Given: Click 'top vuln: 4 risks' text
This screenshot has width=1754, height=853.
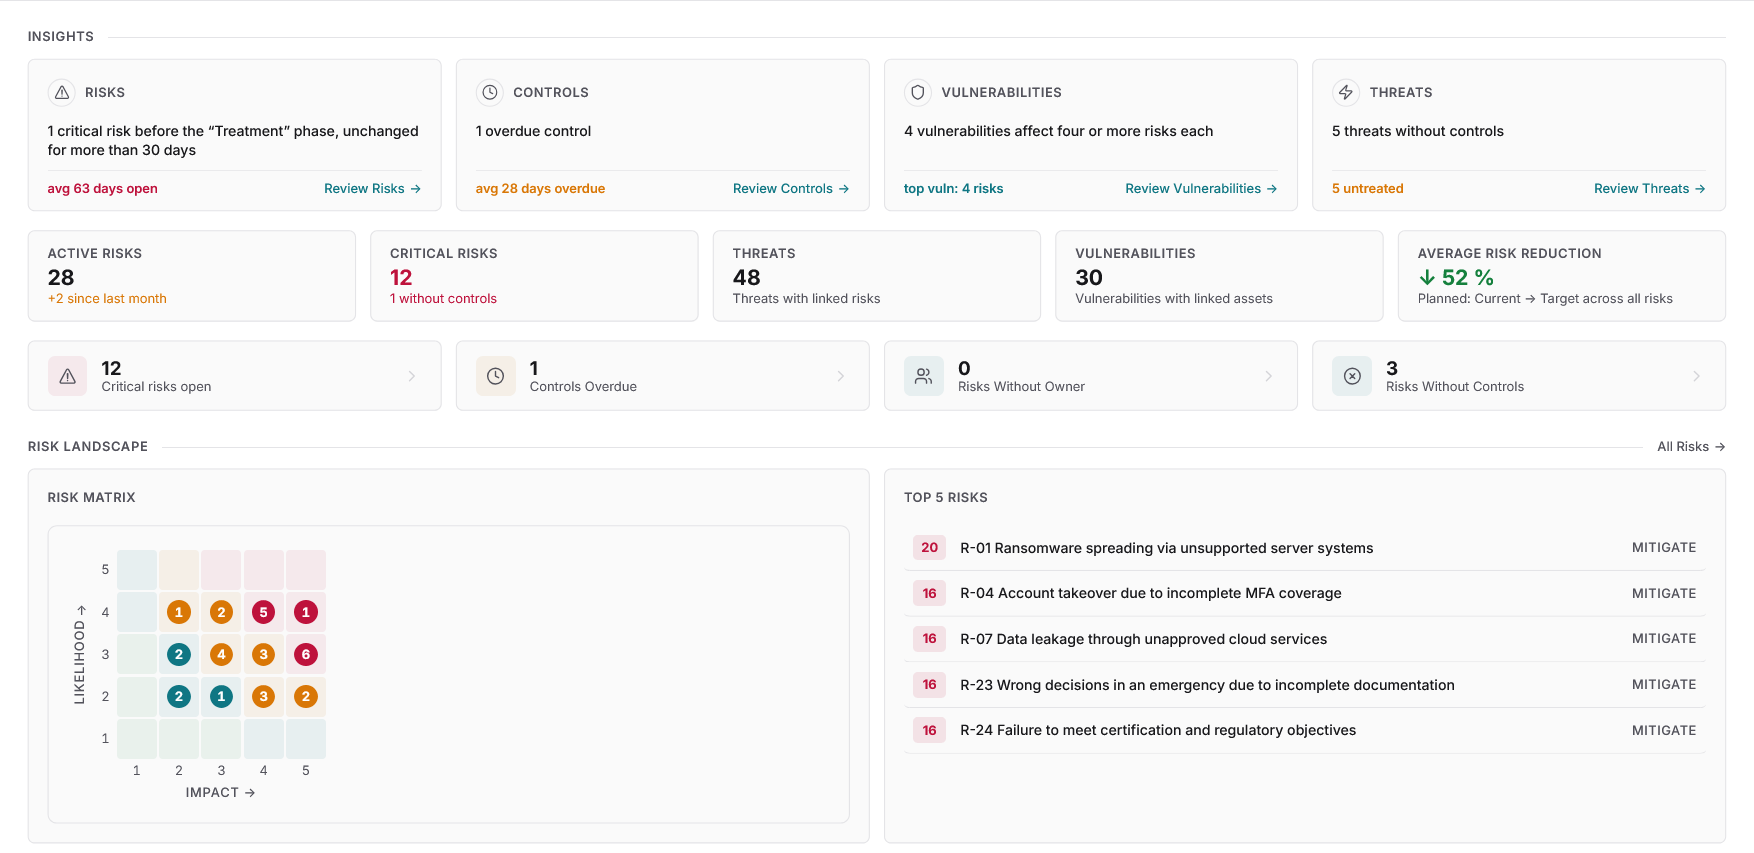Looking at the screenshot, I should pyautogui.click(x=953, y=188).
